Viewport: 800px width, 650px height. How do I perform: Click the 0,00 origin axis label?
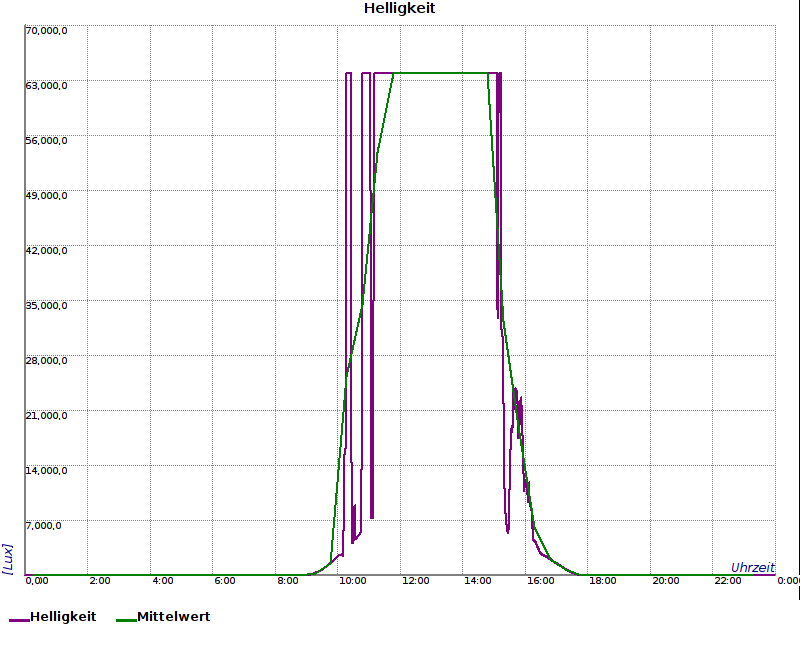click(37, 581)
